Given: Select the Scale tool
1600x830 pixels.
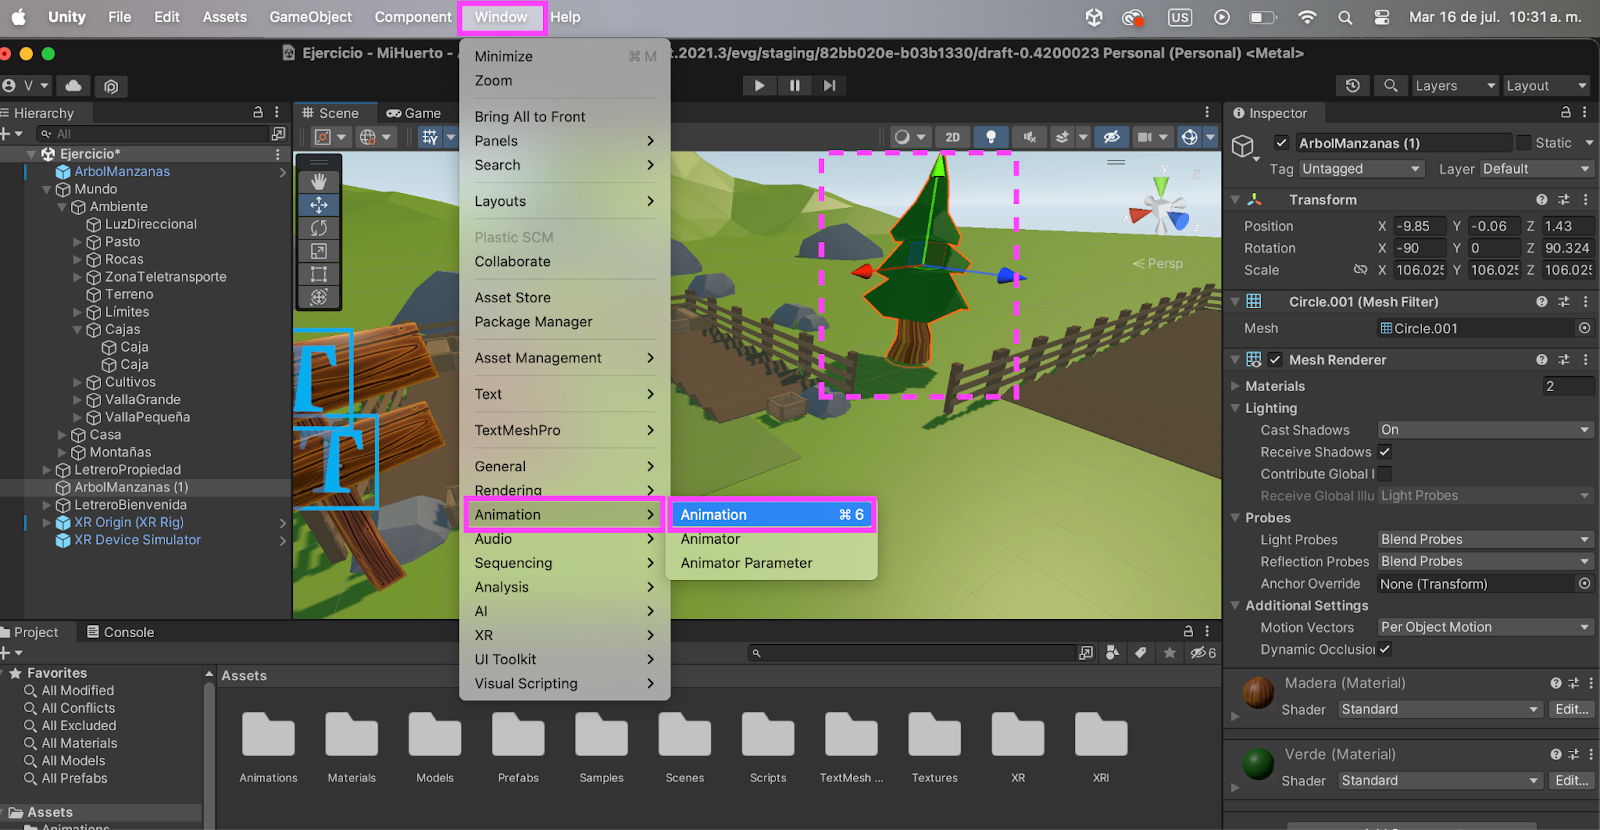Looking at the screenshot, I should point(319,251).
